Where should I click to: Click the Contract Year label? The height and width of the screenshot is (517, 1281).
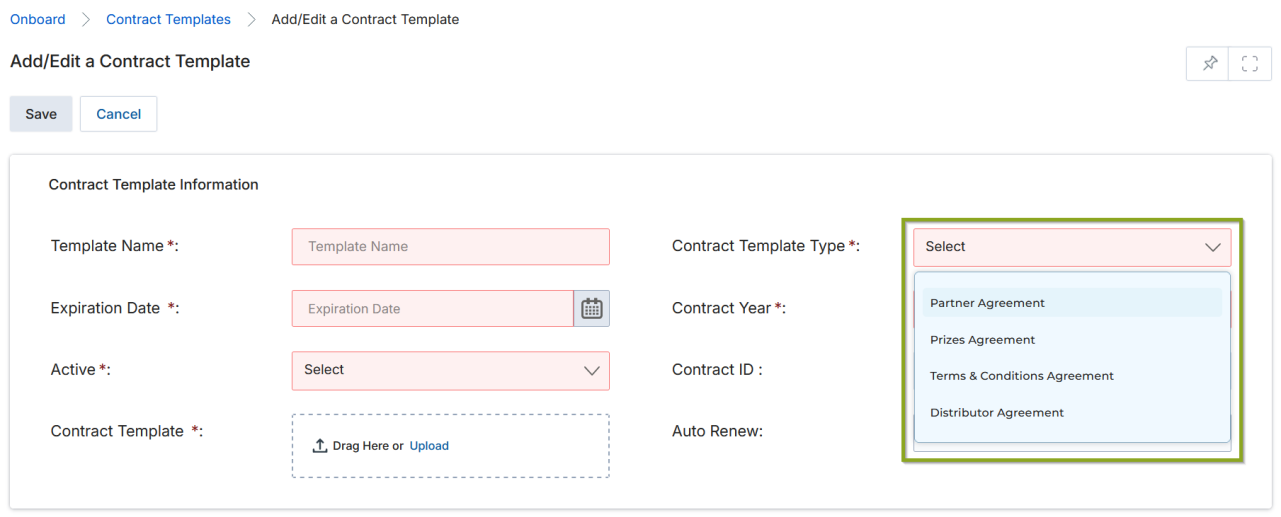tap(729, 308)
